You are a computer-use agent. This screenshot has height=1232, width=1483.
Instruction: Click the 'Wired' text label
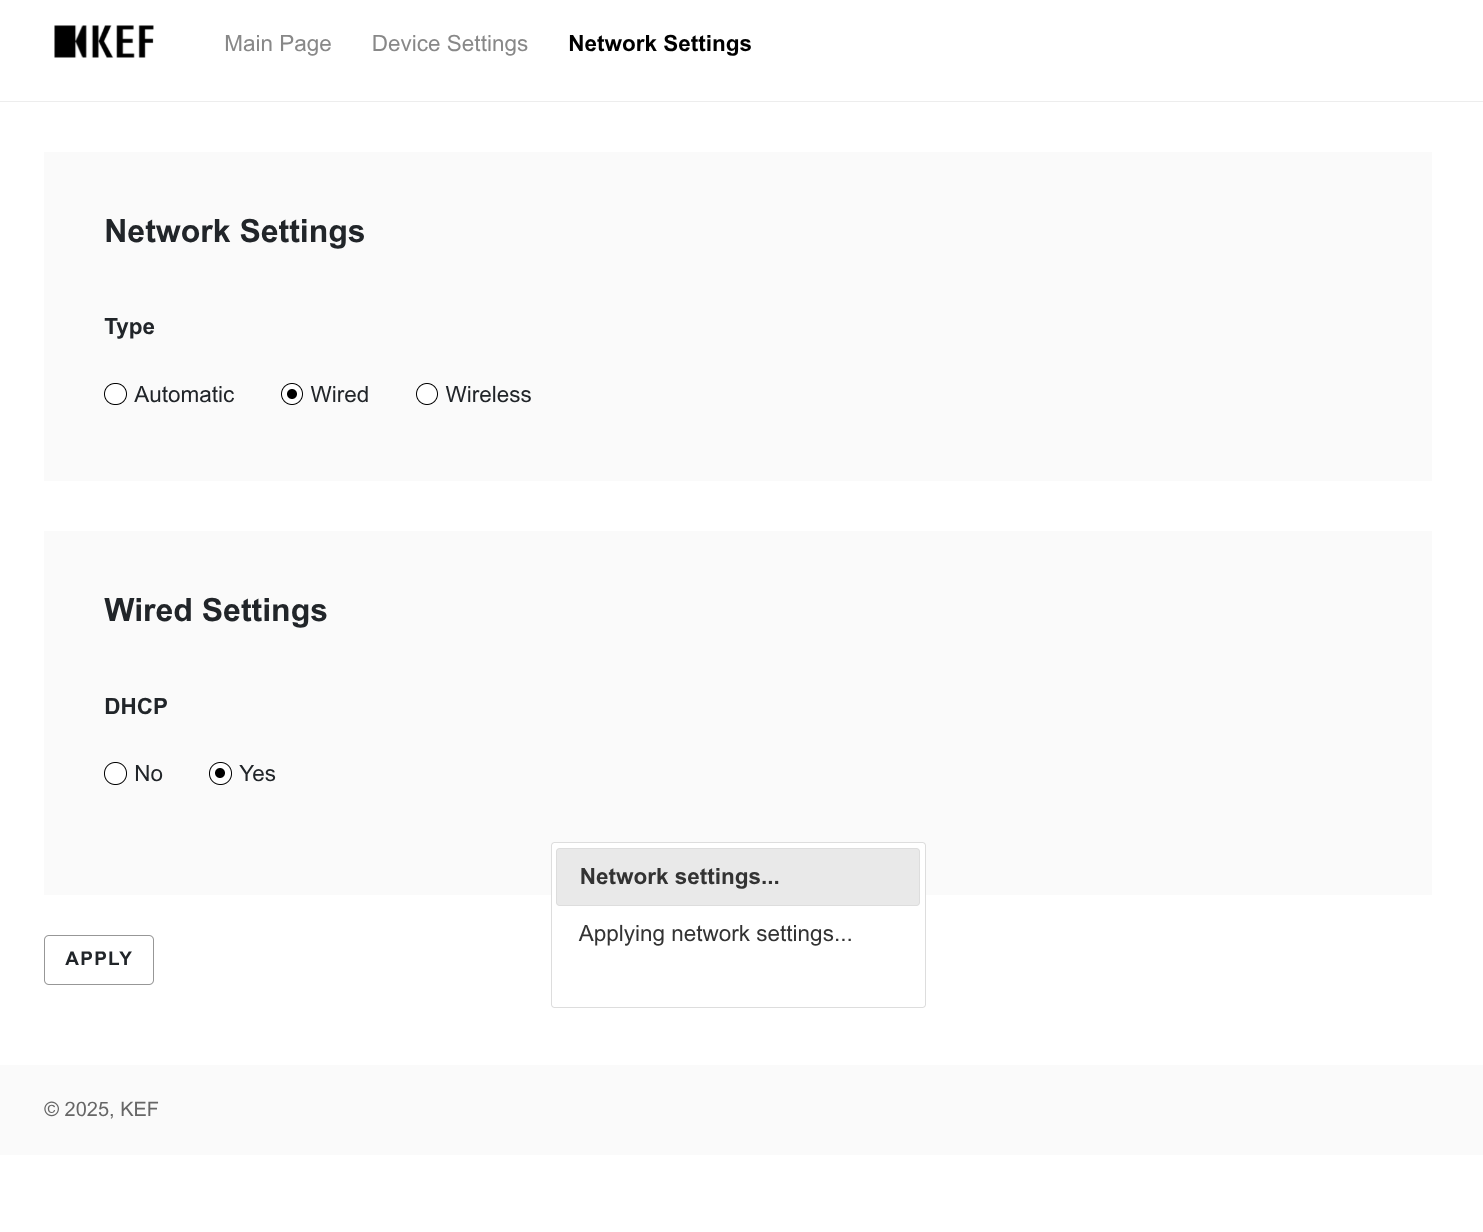(340, 395)
